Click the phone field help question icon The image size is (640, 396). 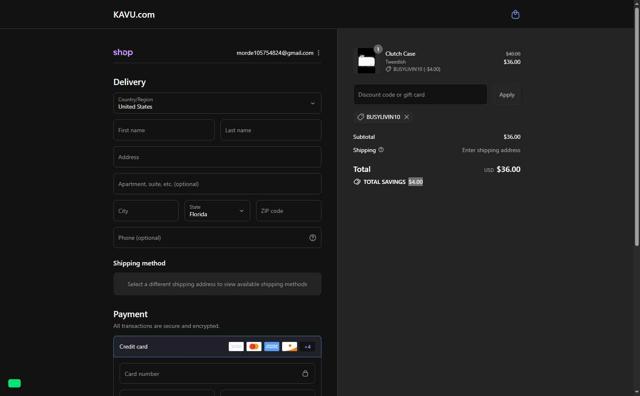(312, 238)
